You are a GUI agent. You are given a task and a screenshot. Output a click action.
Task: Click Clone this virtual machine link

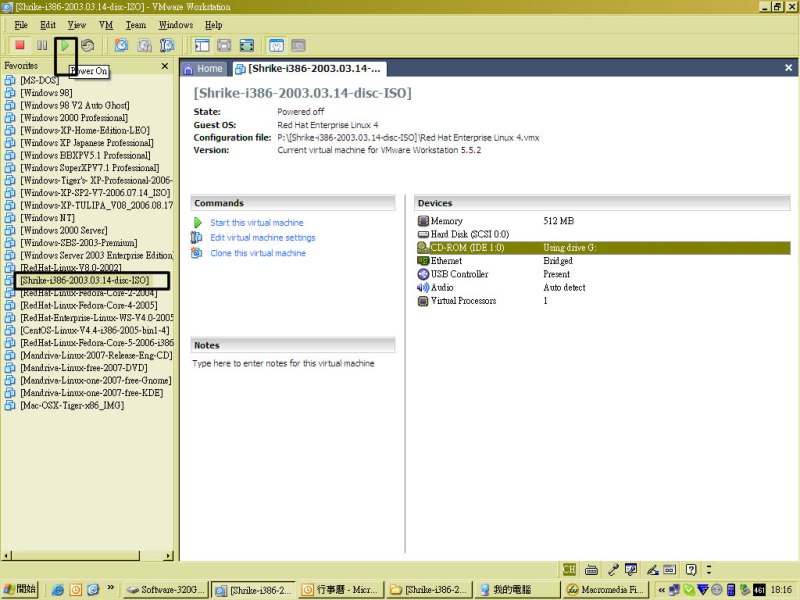click(x=258, y=253)
